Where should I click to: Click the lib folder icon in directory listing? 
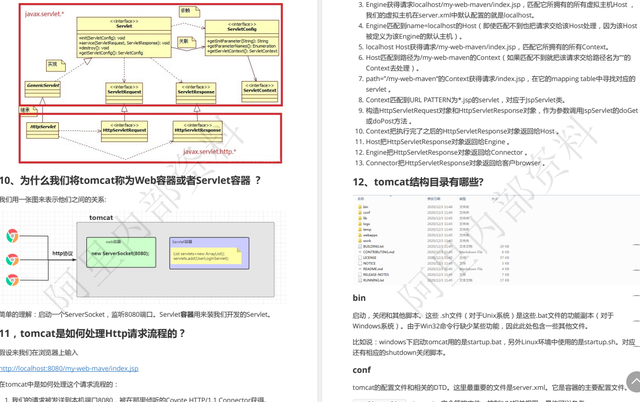(360, 218)
